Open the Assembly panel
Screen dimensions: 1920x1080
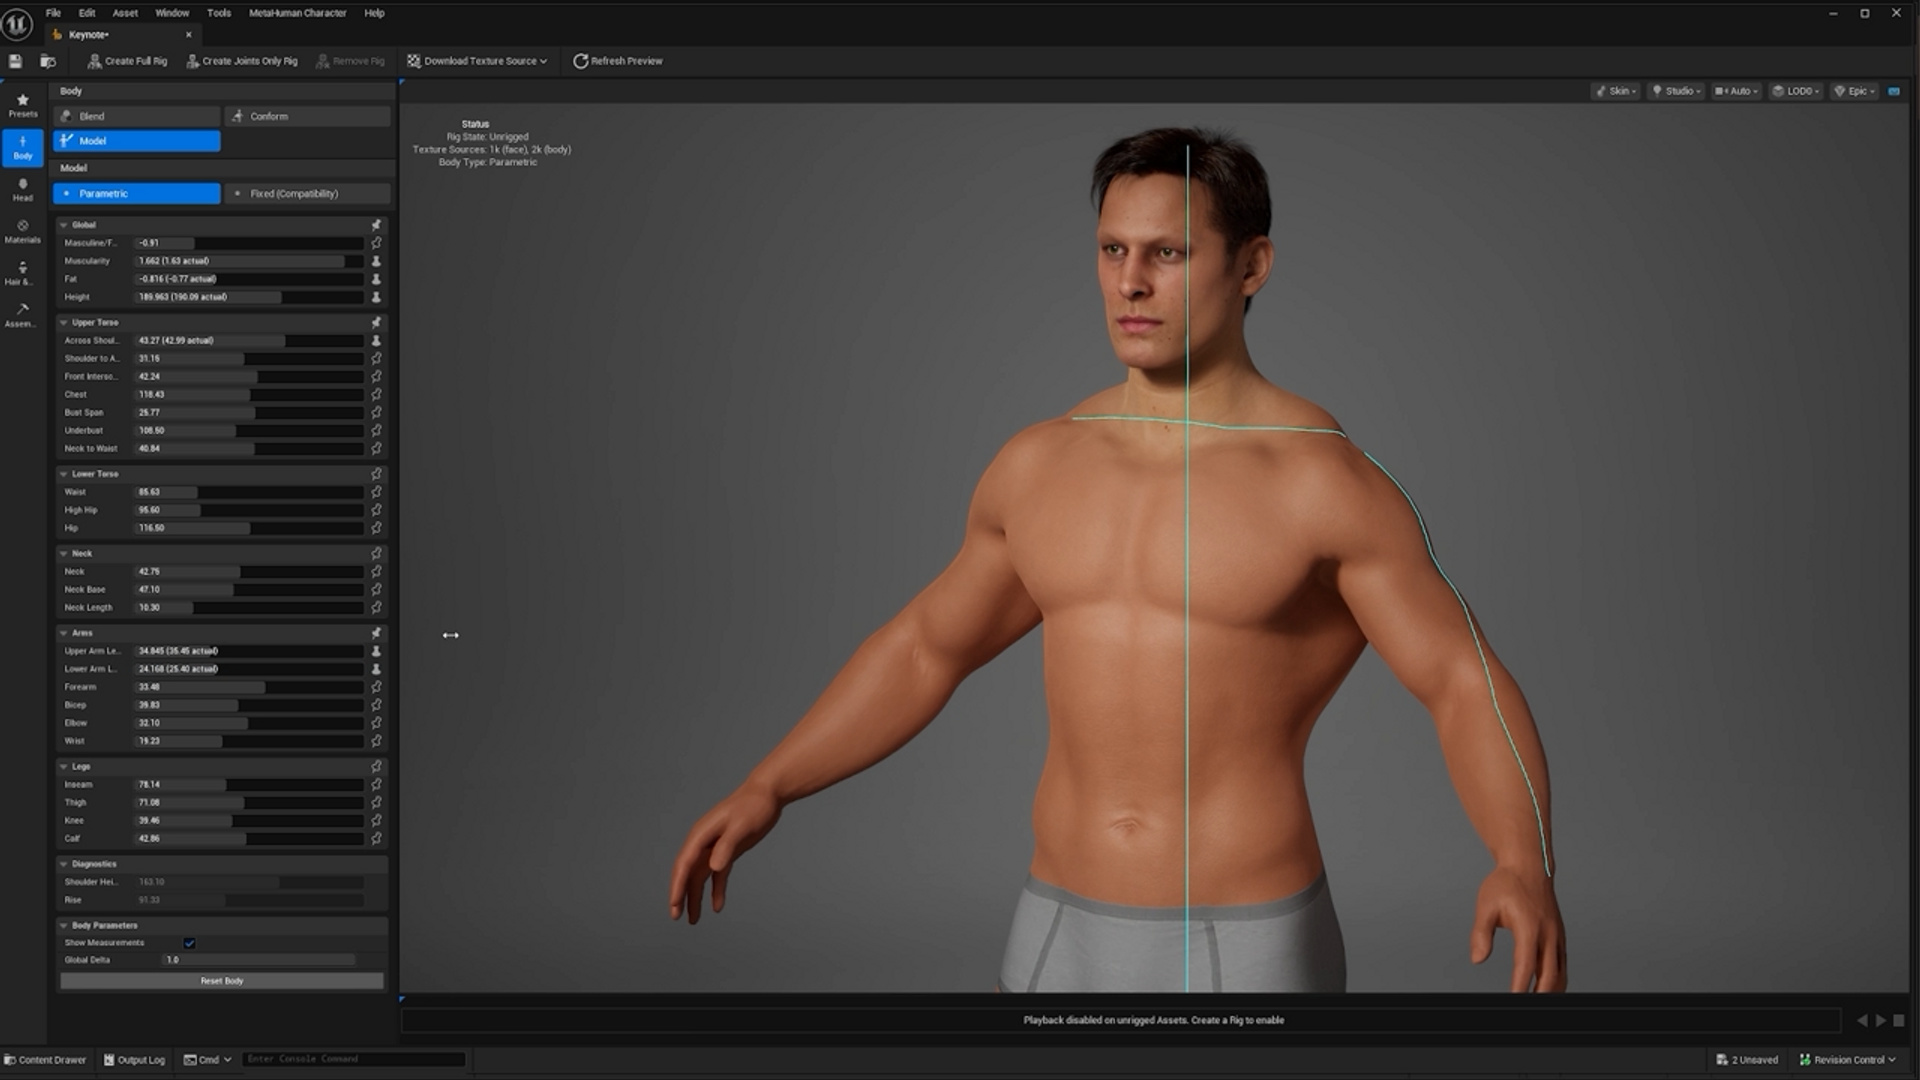(x=22, y=315)
